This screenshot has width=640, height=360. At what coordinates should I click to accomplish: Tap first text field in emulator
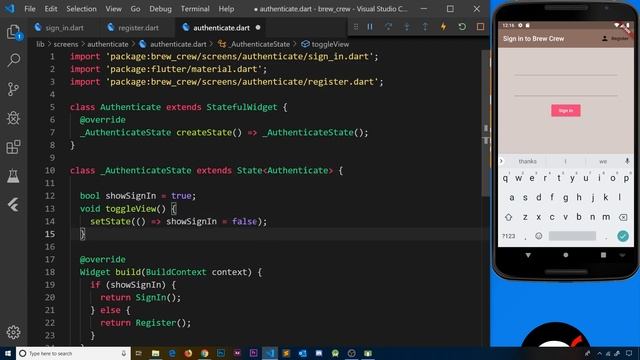point(566,69)
